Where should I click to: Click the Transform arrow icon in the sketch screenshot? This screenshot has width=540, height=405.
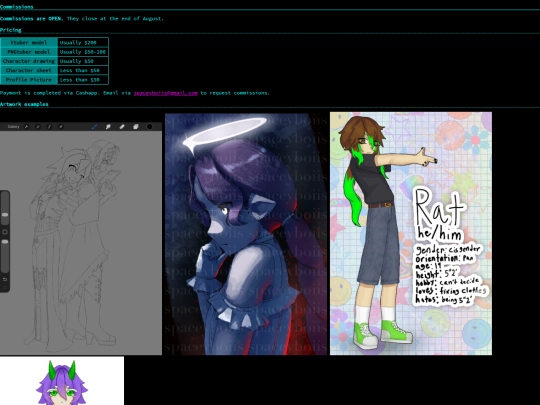61,127
